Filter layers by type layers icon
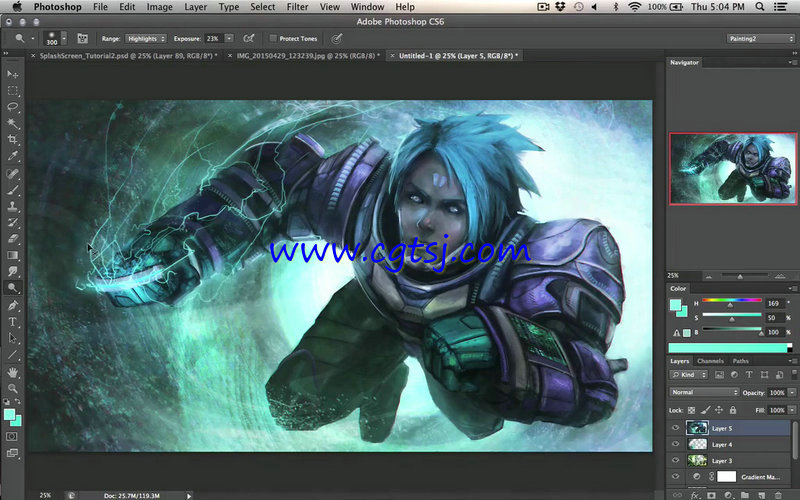800x500 pixels. point(749,374)
